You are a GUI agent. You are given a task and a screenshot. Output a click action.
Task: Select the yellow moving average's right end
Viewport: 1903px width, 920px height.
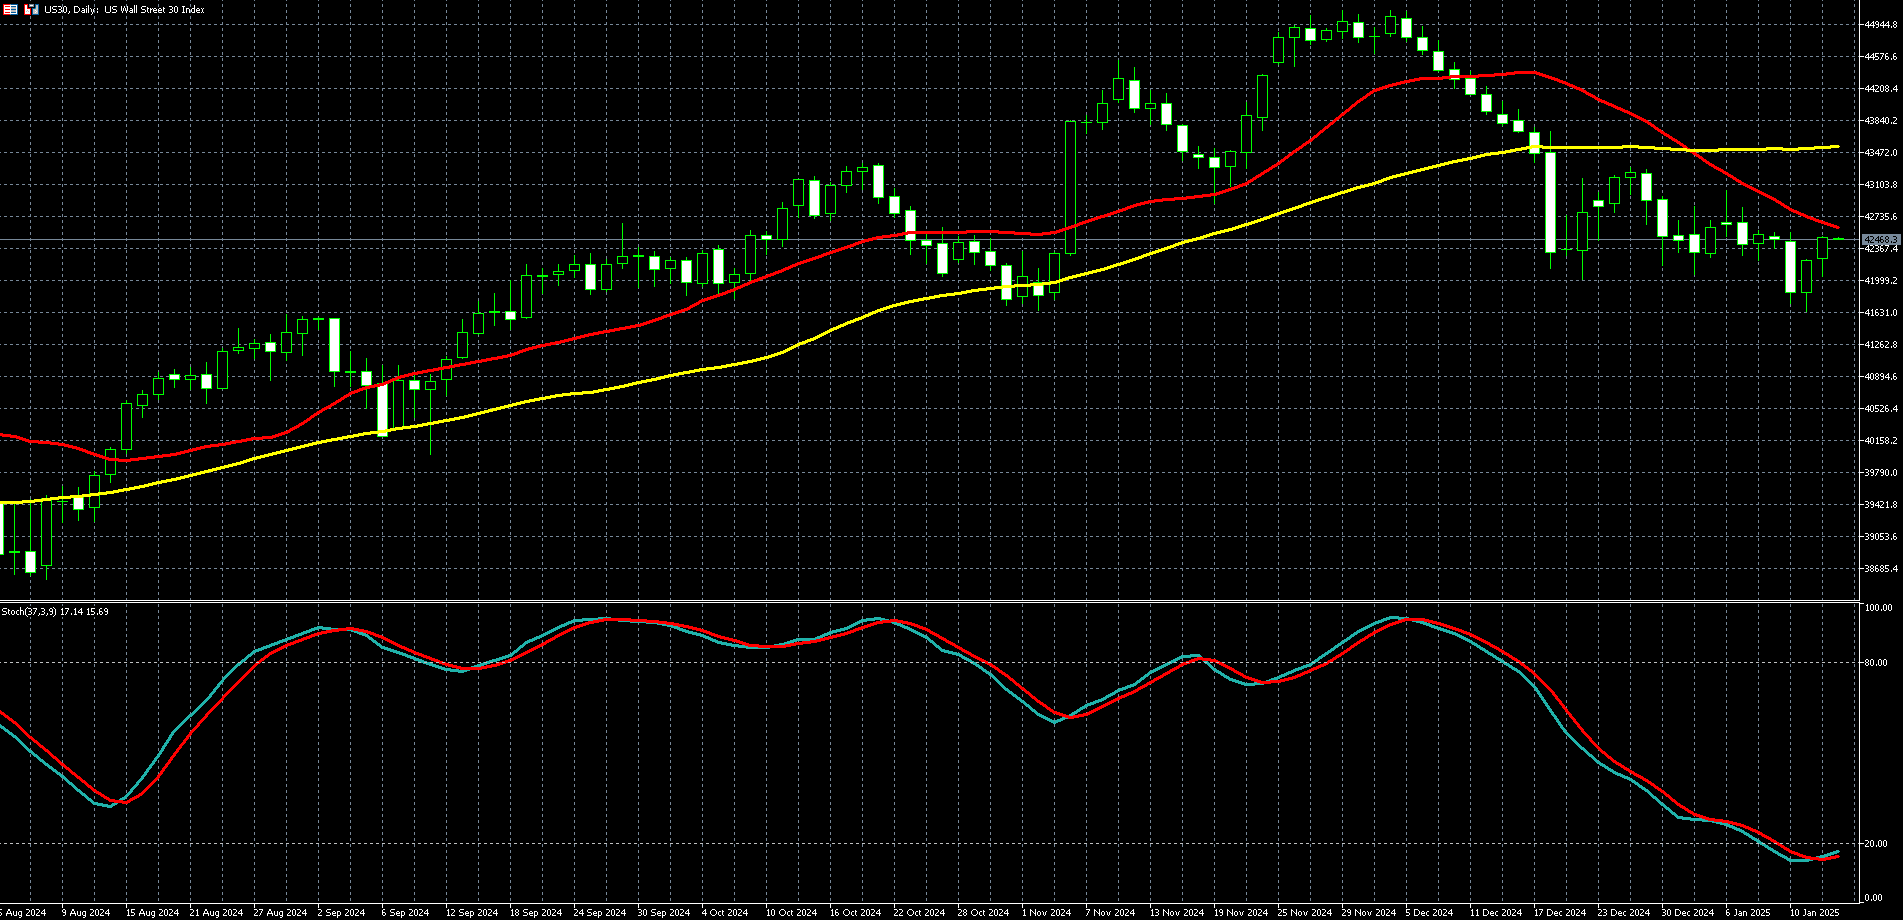(x=1836, y=147)
